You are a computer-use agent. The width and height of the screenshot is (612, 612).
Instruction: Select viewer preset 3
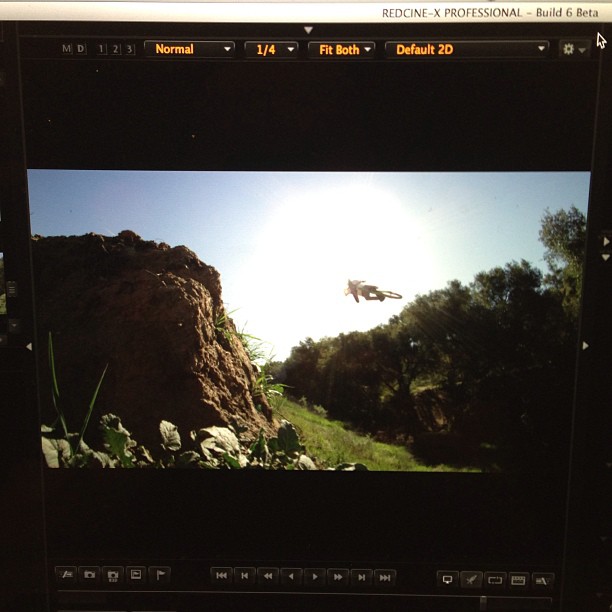click(129, 49)
